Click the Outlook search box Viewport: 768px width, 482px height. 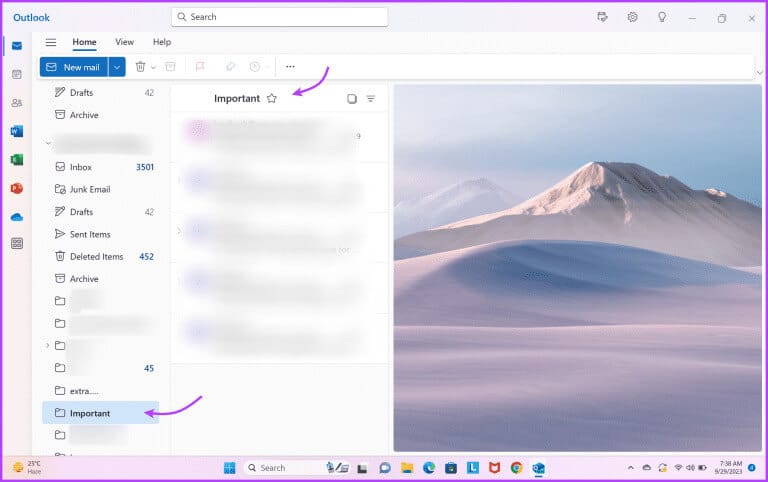pyautogui.click(x=280, y=17)
